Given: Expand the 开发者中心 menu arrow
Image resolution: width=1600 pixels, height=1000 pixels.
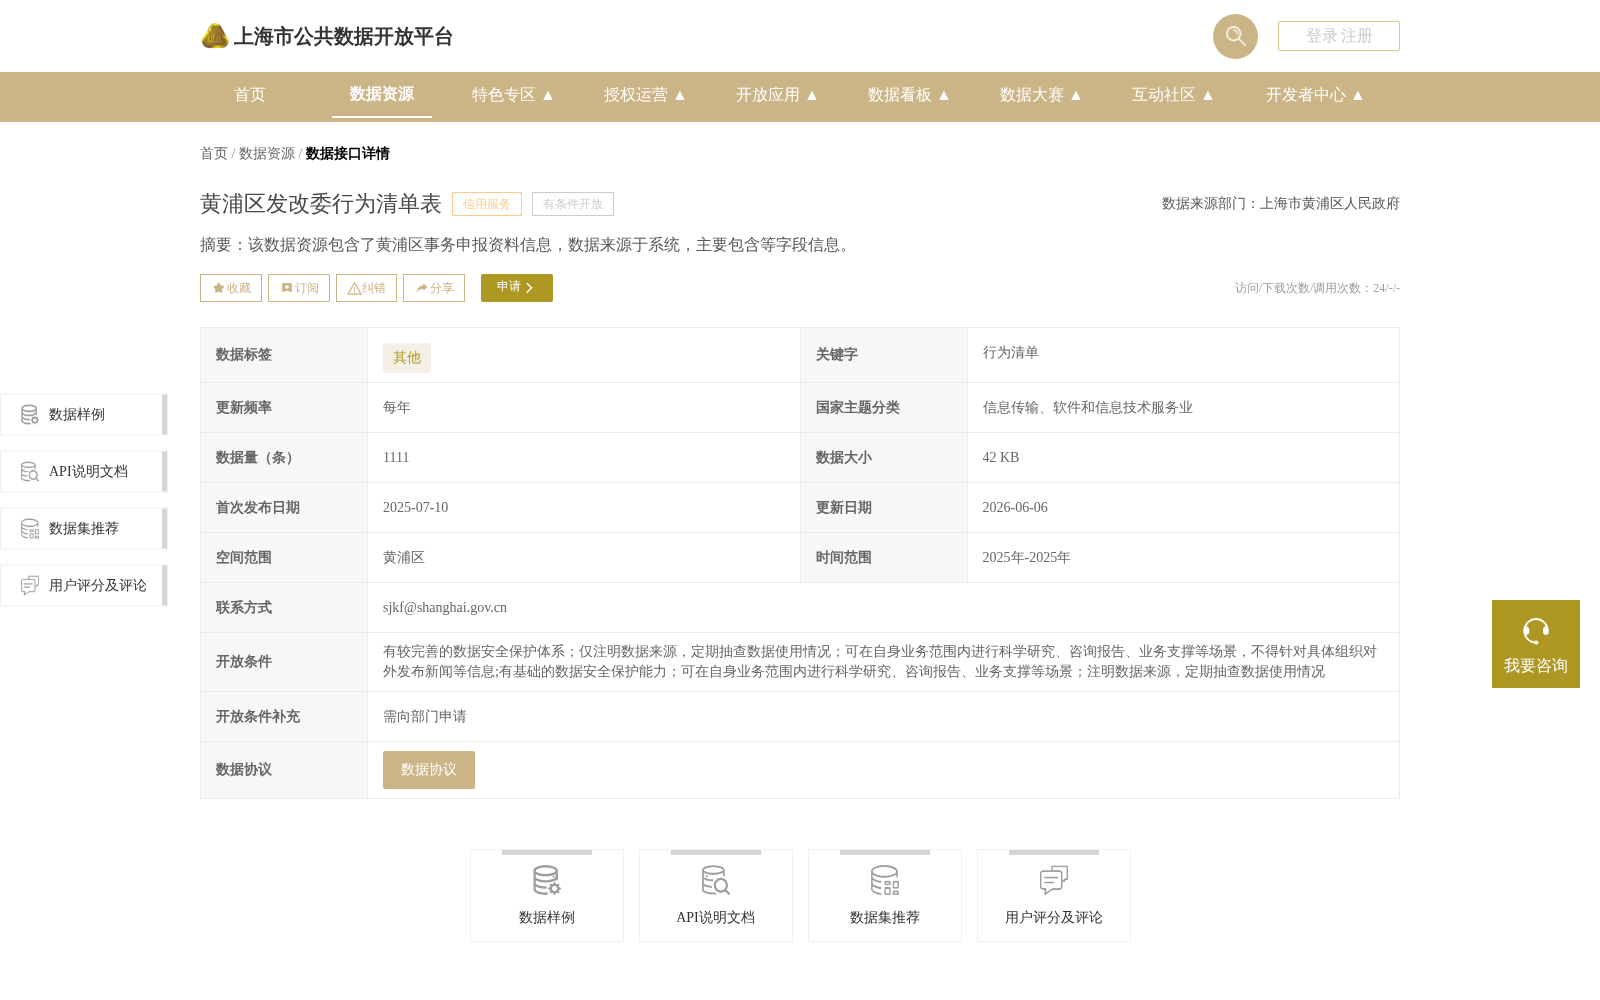Looking at the screenshot, I should [x=1358, y=95].
